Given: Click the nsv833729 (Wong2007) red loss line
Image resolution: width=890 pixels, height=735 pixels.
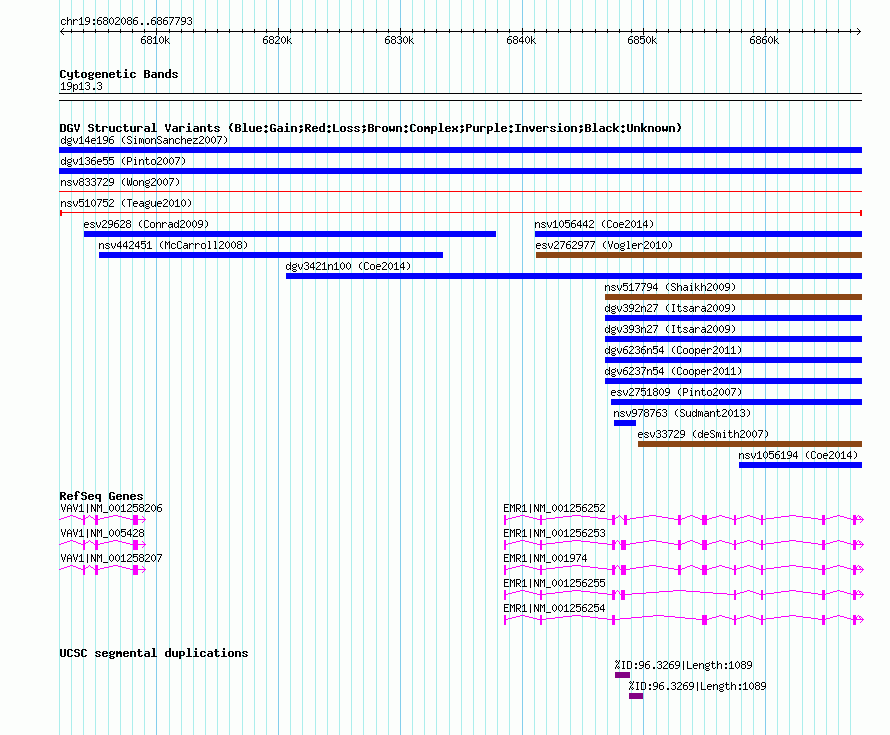Looking at the screenshot, I should pos(460,192).
